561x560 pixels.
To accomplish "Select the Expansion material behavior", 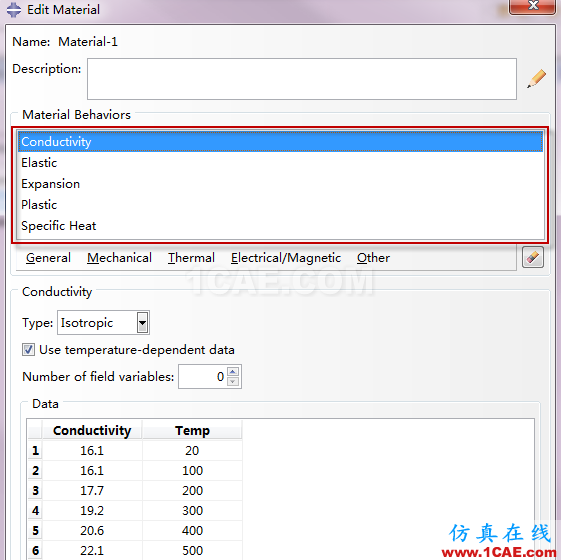I will pos(280,184).
